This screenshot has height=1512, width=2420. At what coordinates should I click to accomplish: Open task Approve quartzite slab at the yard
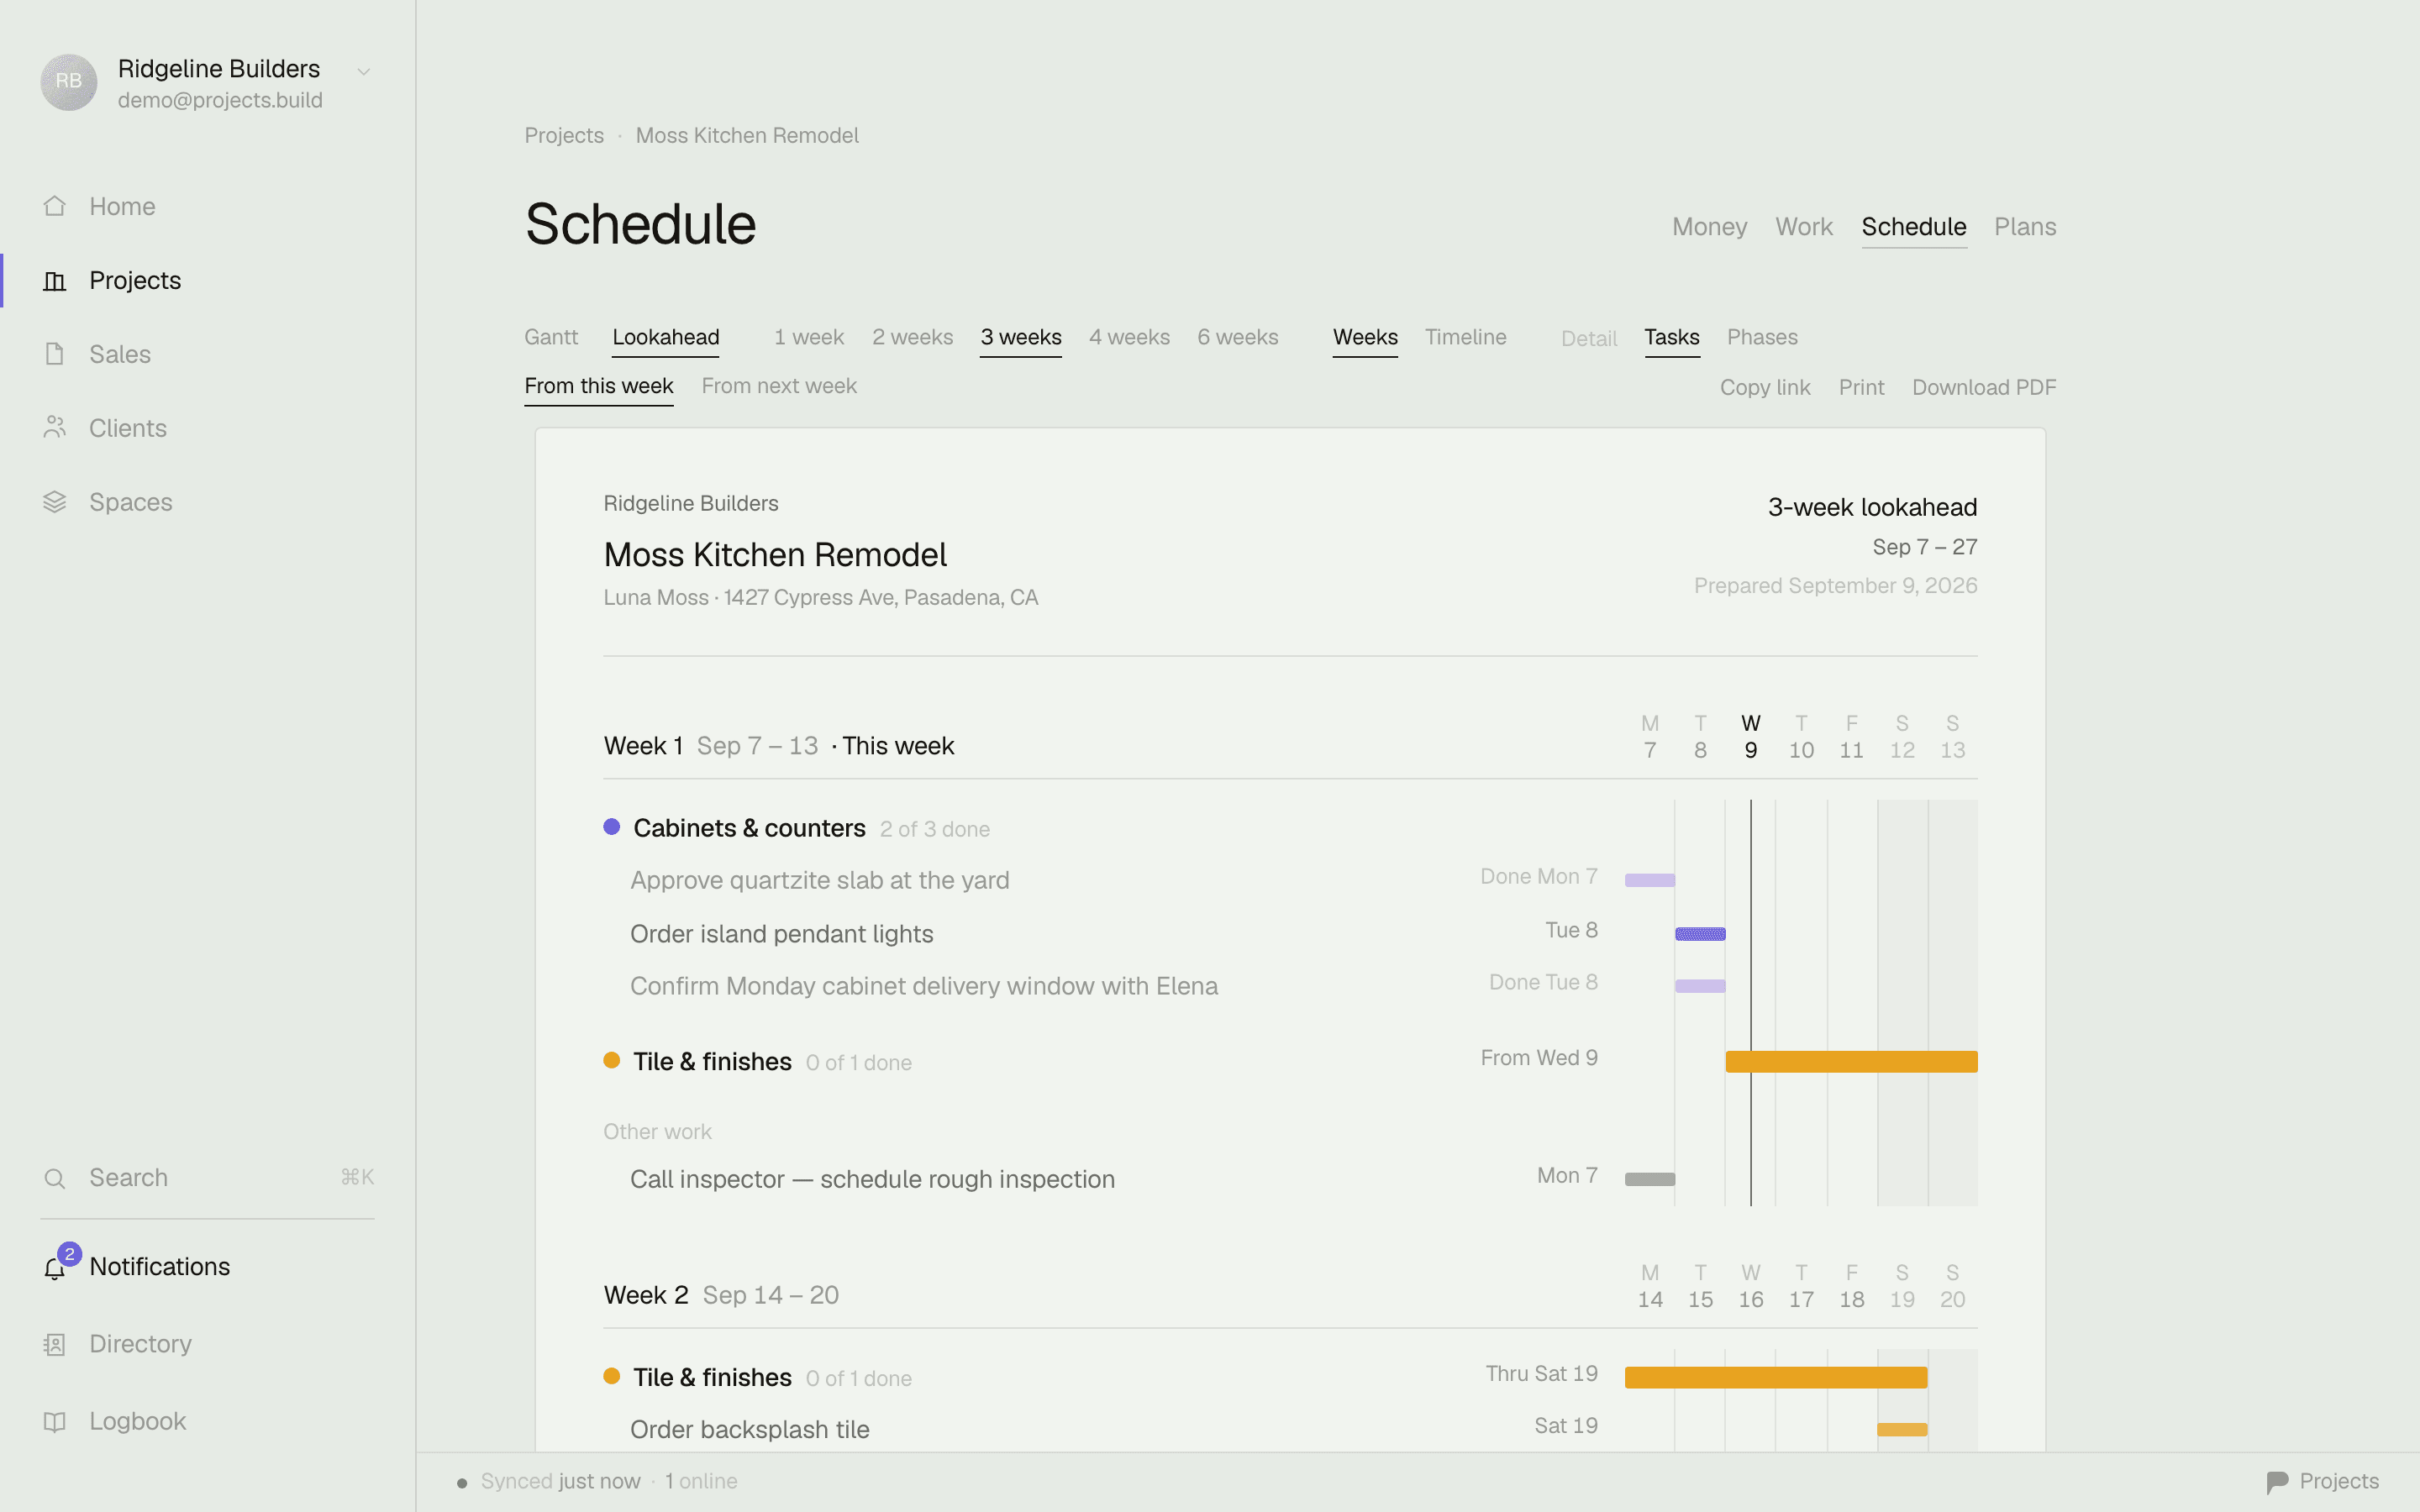point(820,880)
